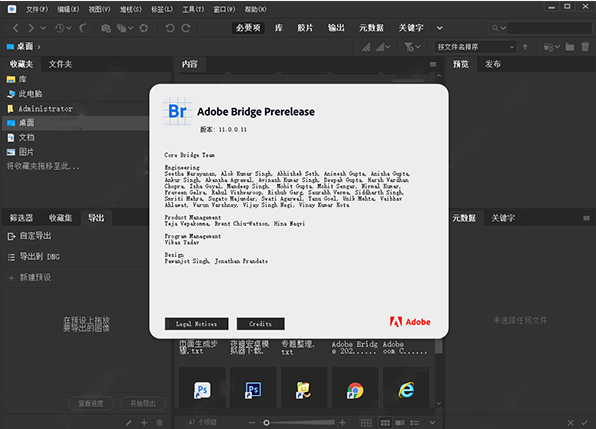Expand the recent files dropdown arrow
596x429 pixels.
tap(69, 28)
